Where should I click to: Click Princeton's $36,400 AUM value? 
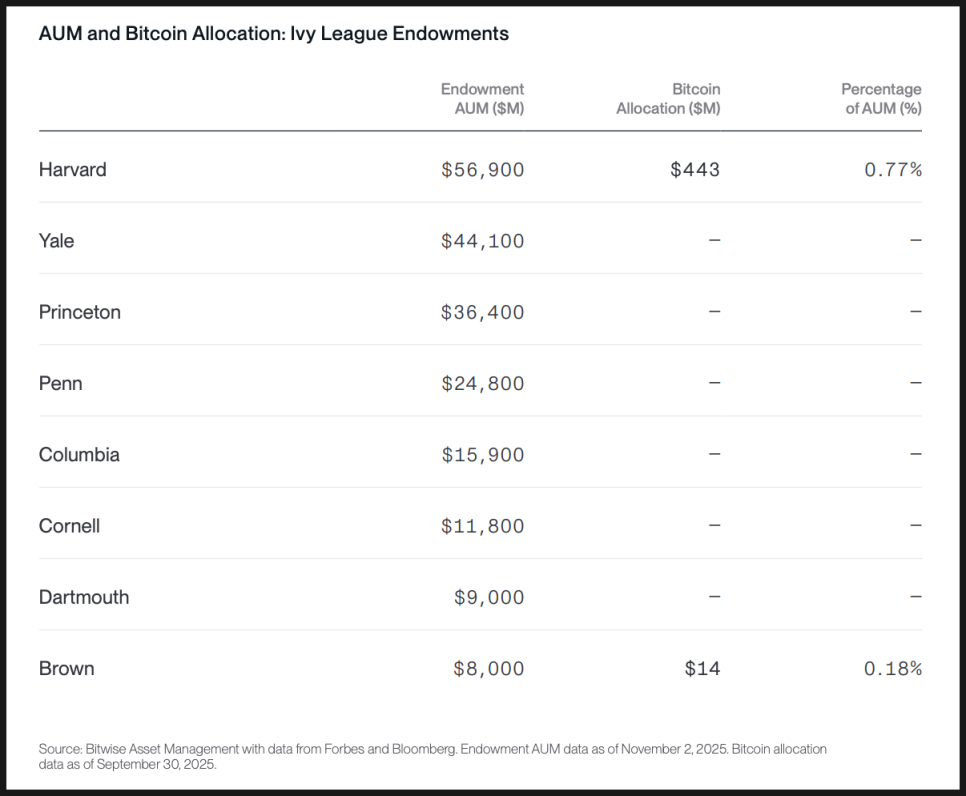(482, 312)
